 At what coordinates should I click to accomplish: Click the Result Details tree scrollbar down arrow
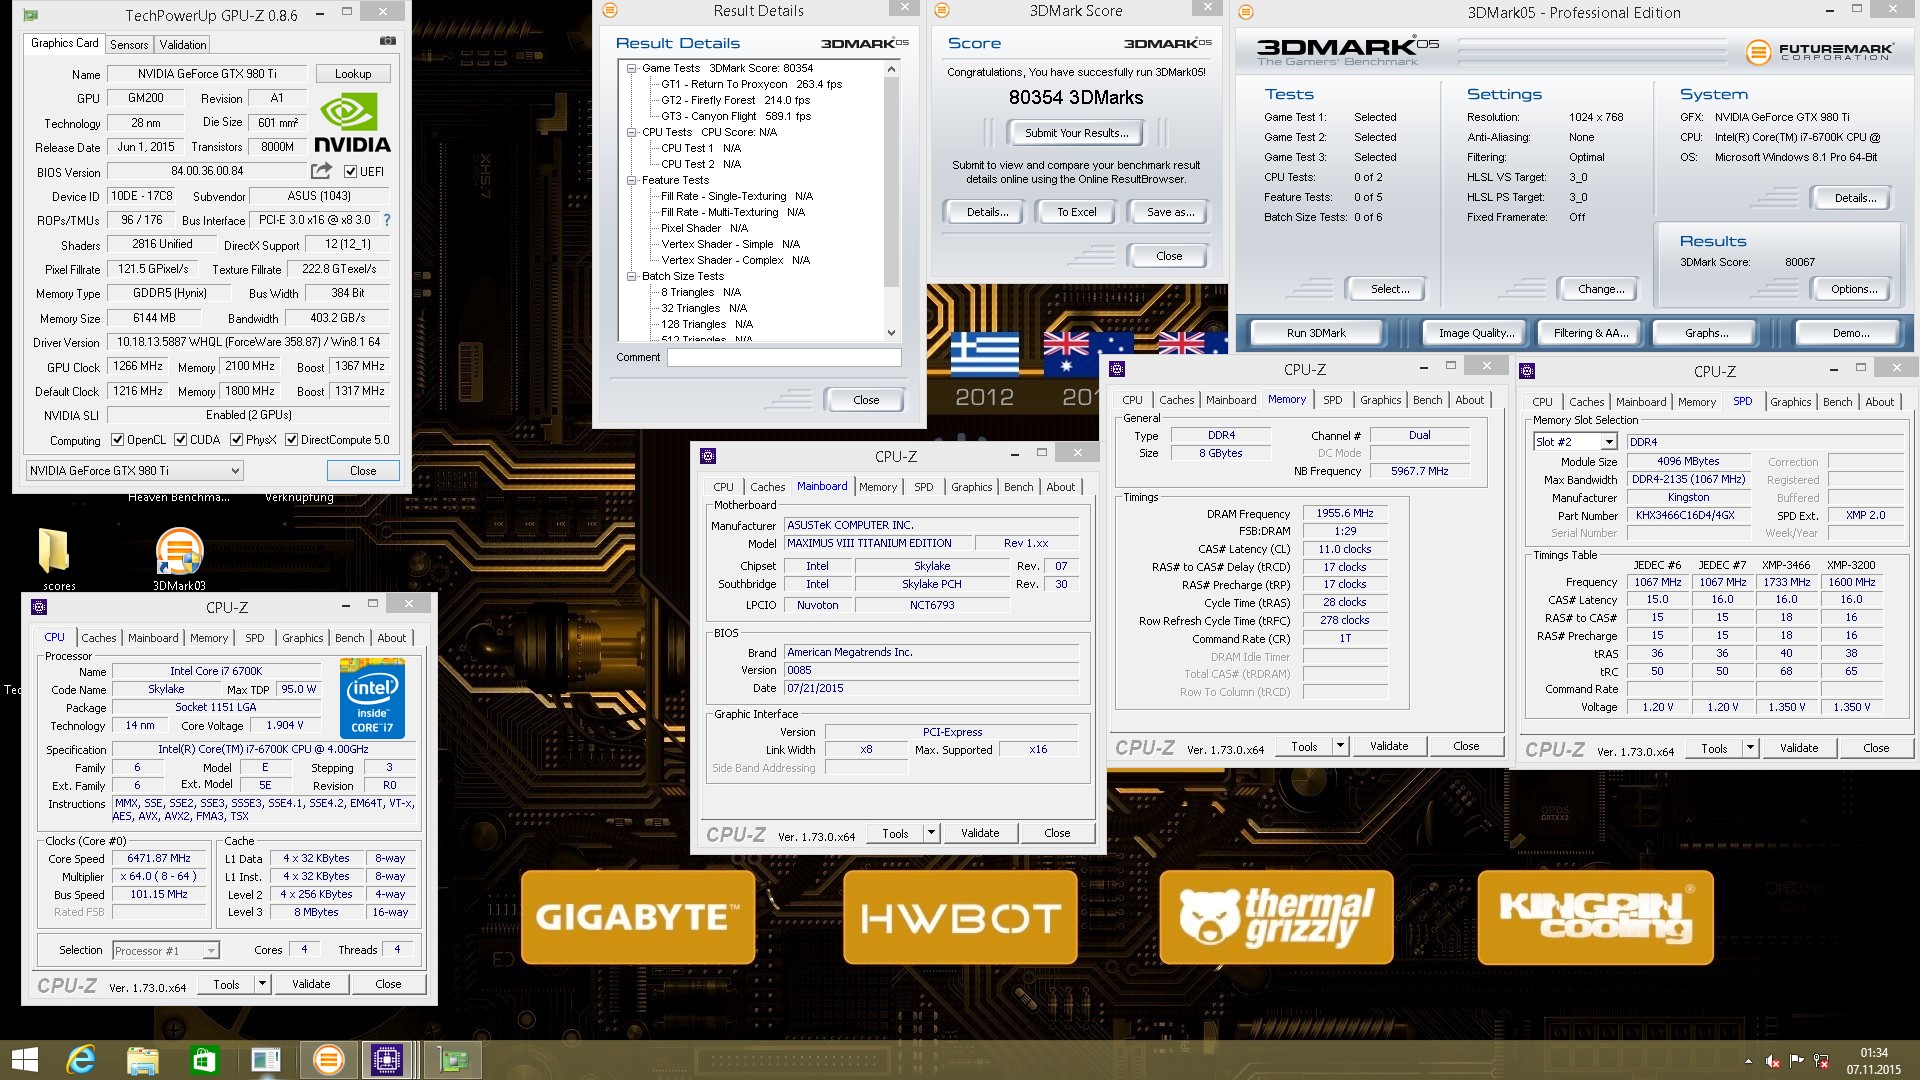(891, 333)
